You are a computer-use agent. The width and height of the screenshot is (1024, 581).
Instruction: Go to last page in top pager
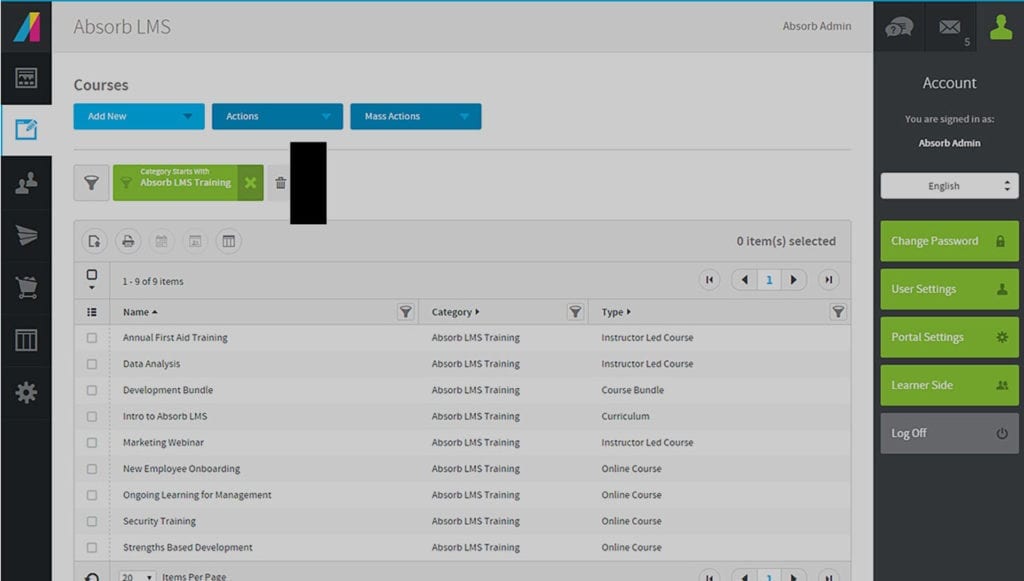[828, 280]
